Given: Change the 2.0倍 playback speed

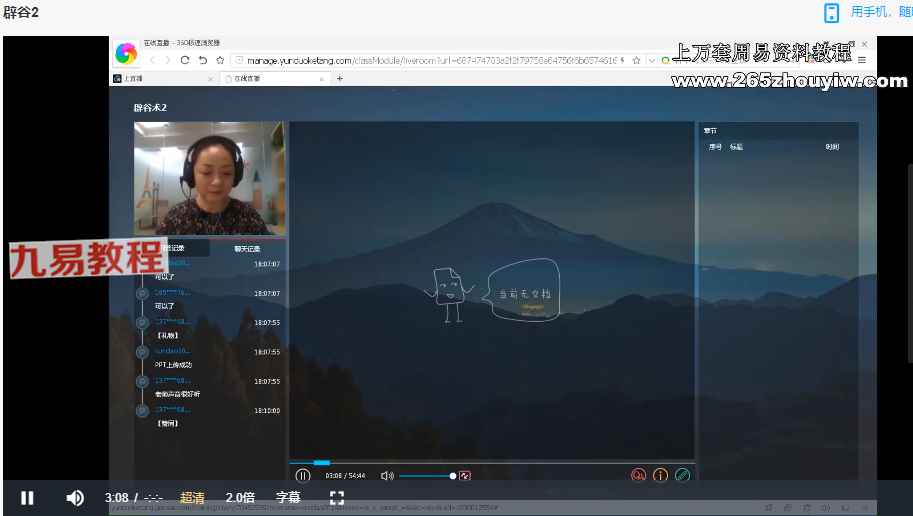Looking at the screenshot, I should coord(240,498).
